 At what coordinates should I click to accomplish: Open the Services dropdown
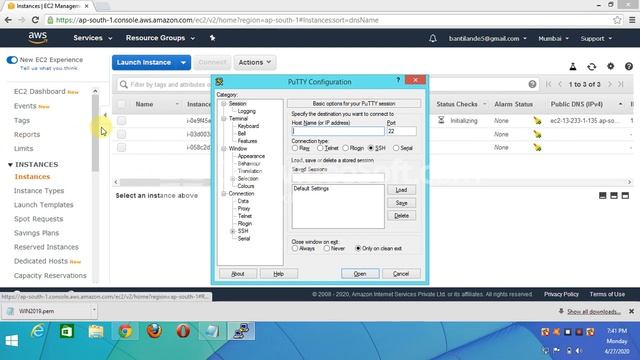(x=93, y=38)
